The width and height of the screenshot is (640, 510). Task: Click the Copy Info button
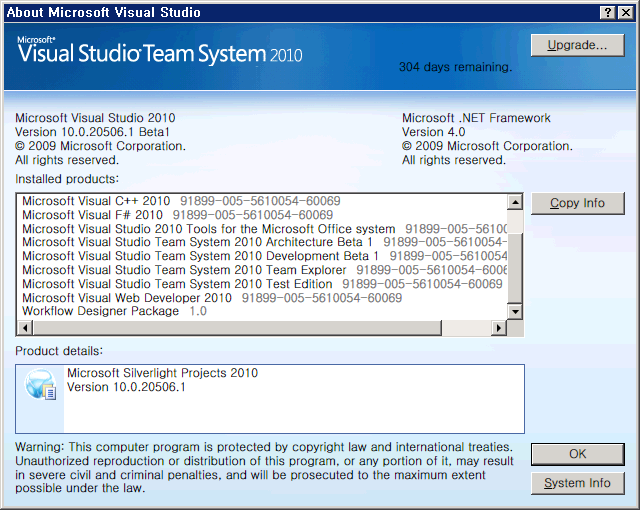coord(578,203)
